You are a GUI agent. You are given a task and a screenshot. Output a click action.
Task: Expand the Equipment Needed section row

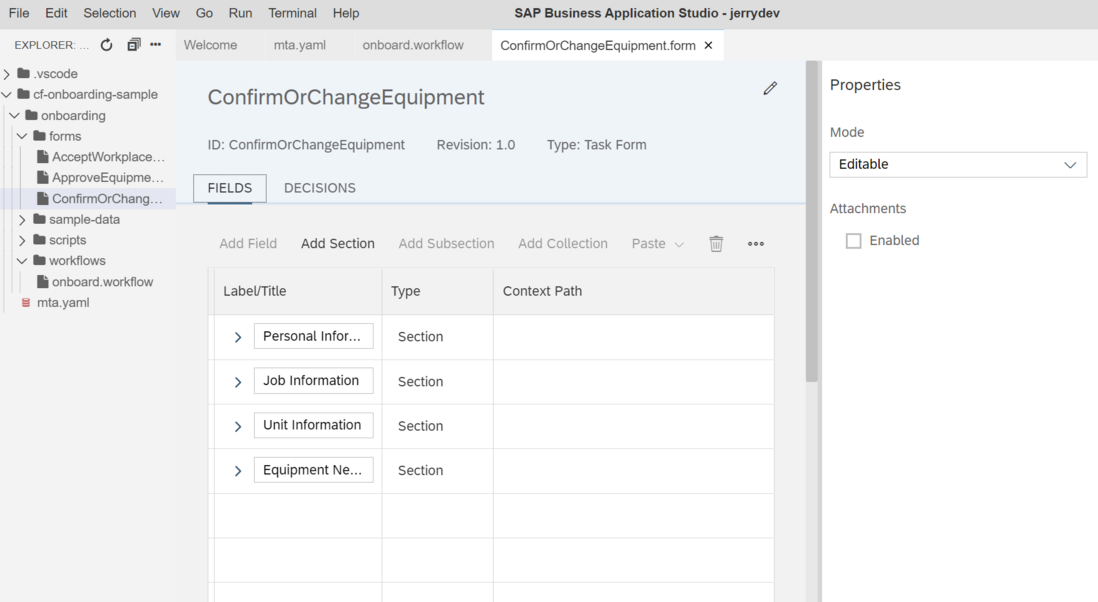pyautogui.click(x=238, y=471)
